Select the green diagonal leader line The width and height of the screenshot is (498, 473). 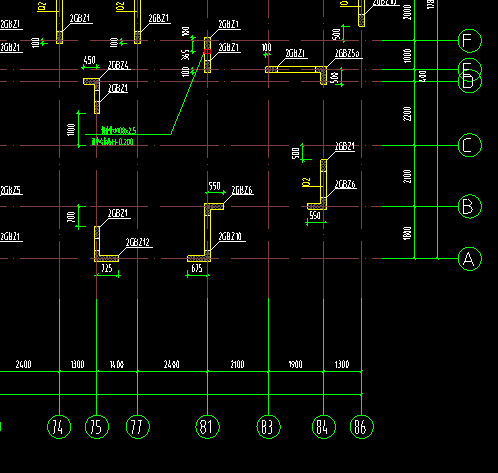187,93
